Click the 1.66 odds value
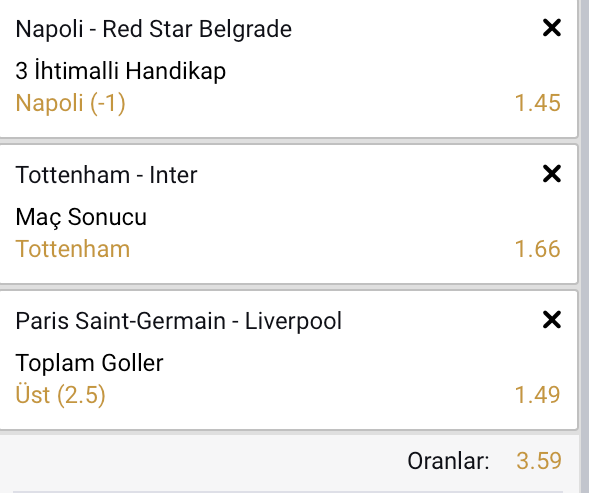 tap(538, 249)
